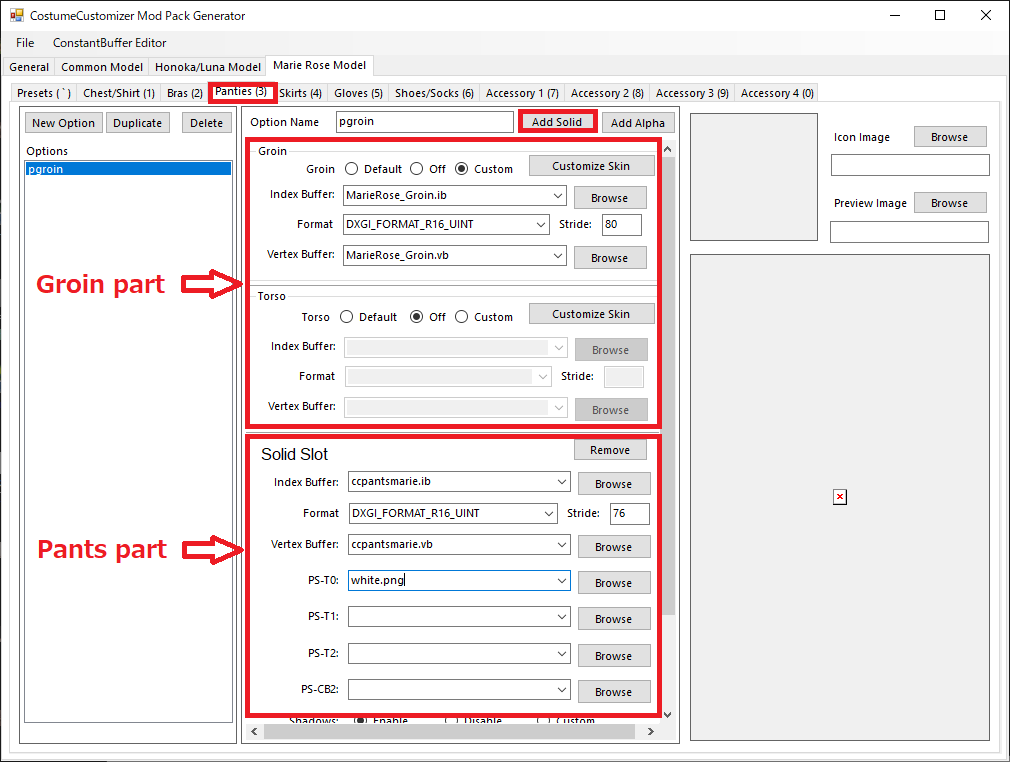Open Groin Index Buffer dropdown MarieRose_Groin.ib
1010x762 pixels.
tap(558, 195)
